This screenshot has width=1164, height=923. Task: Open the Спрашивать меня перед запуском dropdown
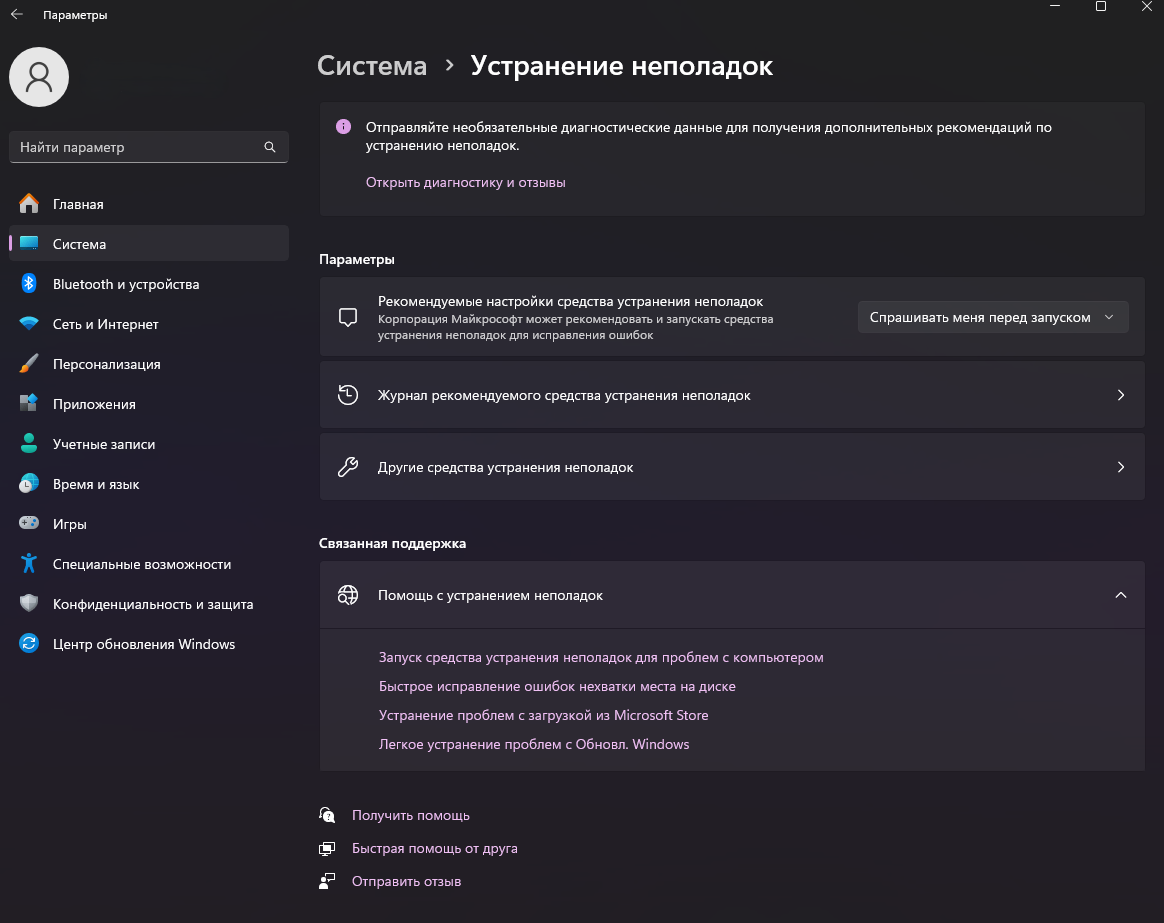coord(992,317)
